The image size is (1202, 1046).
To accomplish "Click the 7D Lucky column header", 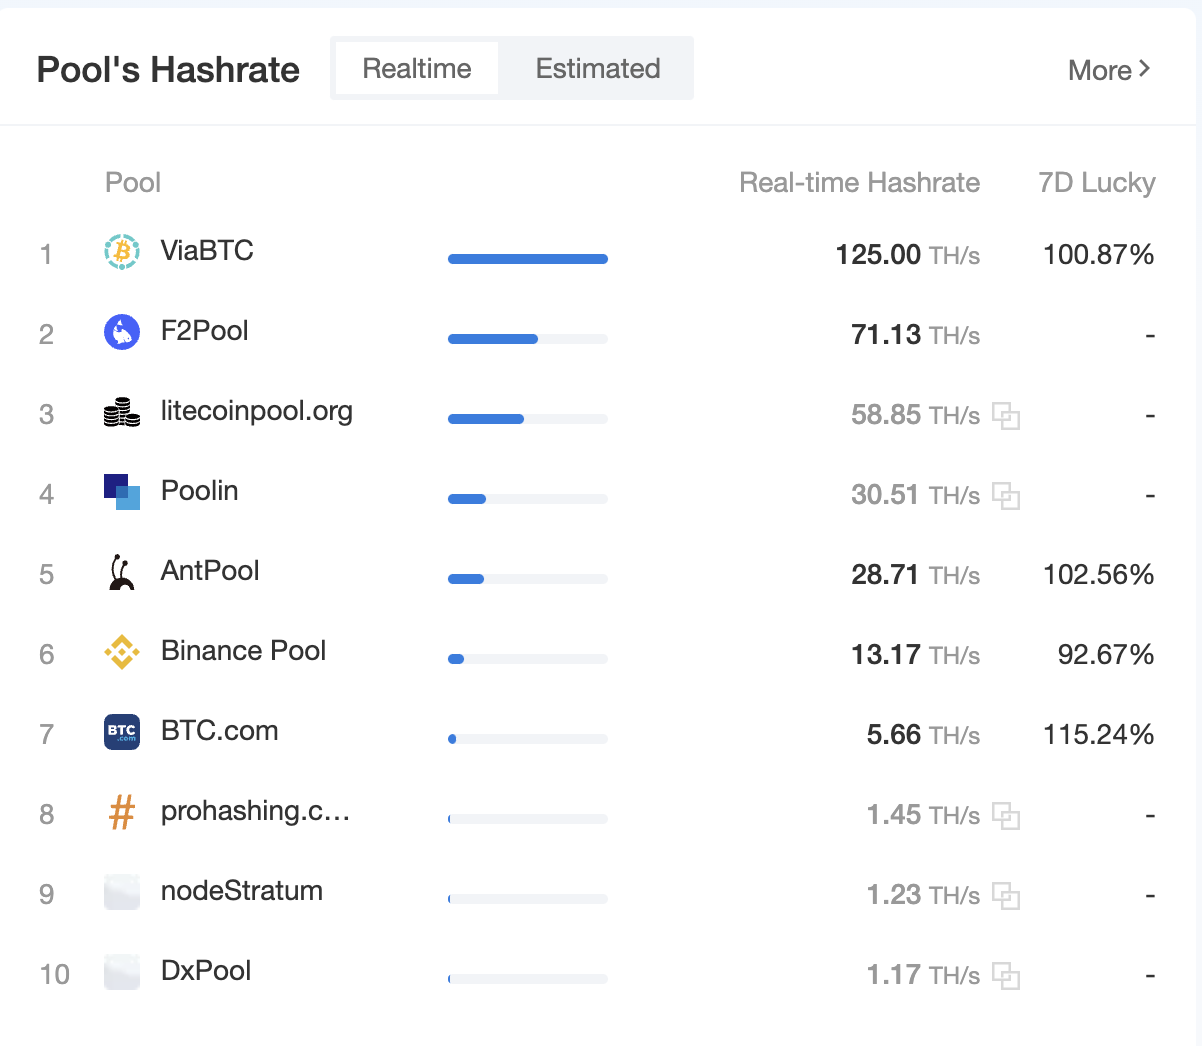I will (1096, 183).
